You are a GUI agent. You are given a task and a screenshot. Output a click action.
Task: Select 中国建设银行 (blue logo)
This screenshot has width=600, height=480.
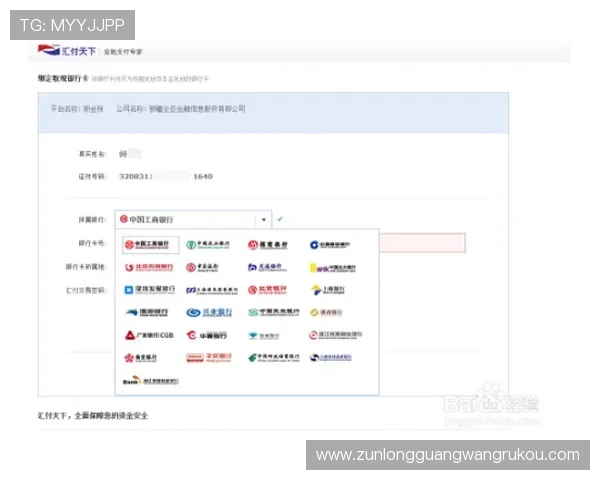(330, 245)
